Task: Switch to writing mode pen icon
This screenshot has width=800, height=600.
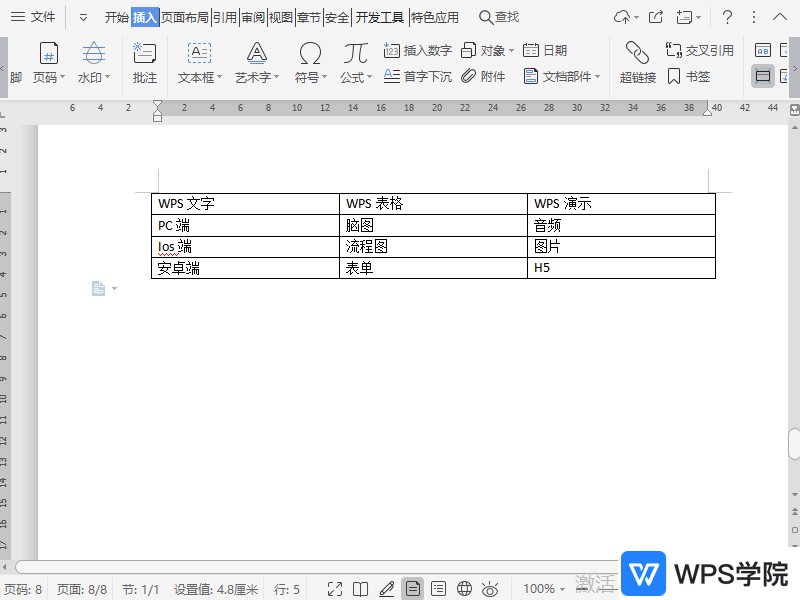Action: click(x=386, y=589)
